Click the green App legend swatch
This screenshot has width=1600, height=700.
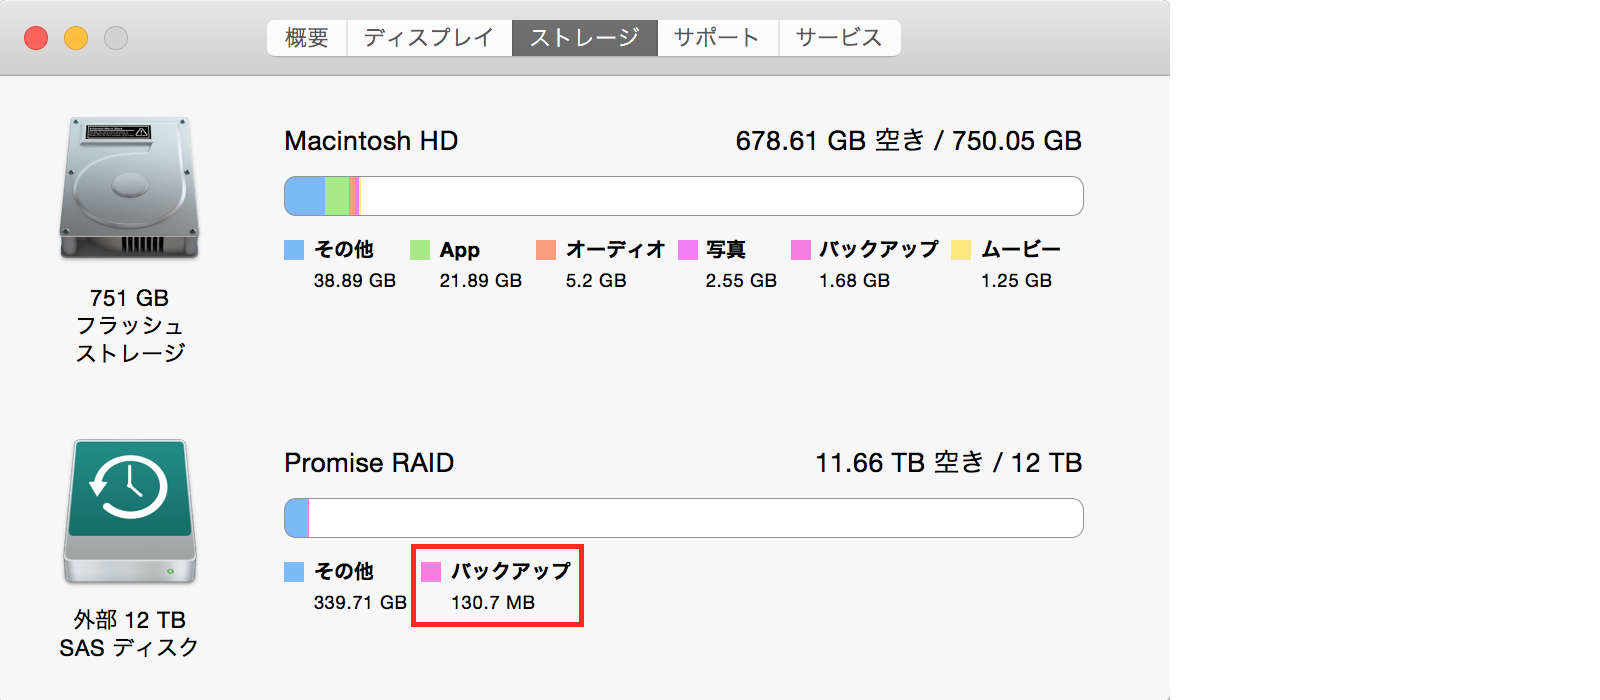click(x=420, y=250)
